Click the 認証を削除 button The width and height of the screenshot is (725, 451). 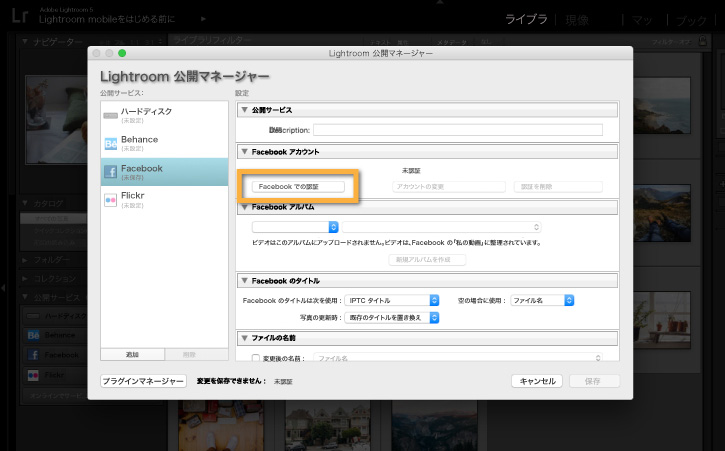tap(558, 186)
